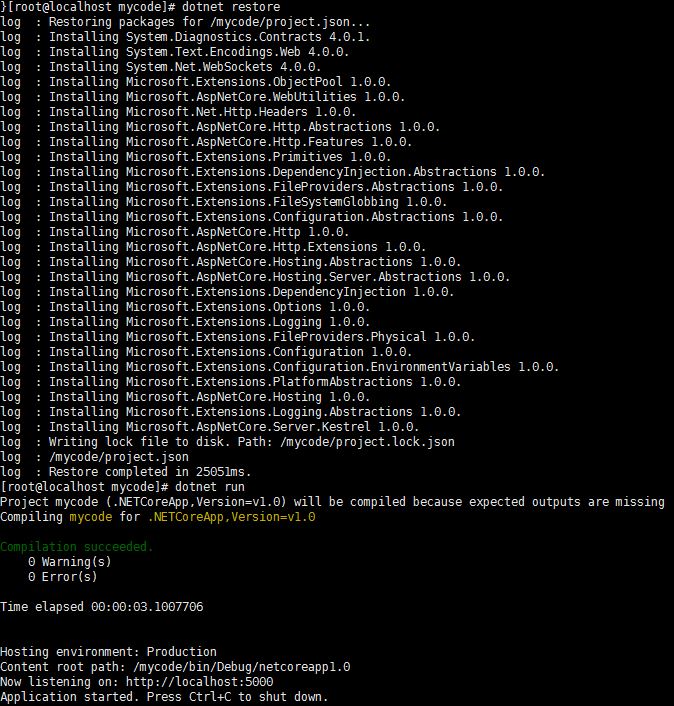Click 'Microsoft.Extensions.DependencyInjection 1.0.0.' text
The image size is (674, 706).
click(x=290, y=292)
